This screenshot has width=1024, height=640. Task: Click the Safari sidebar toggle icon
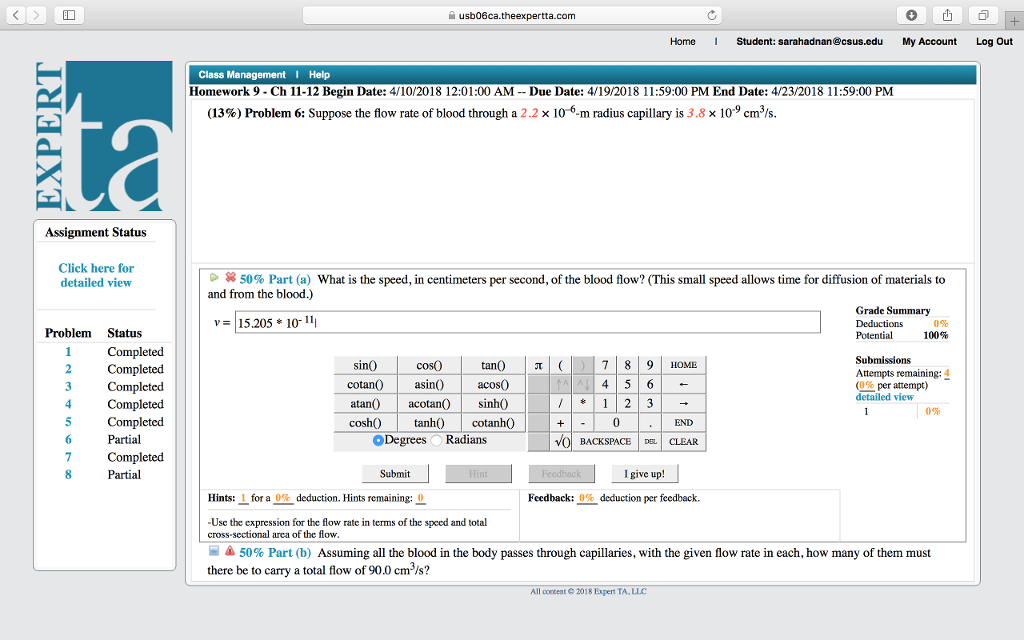68,16
